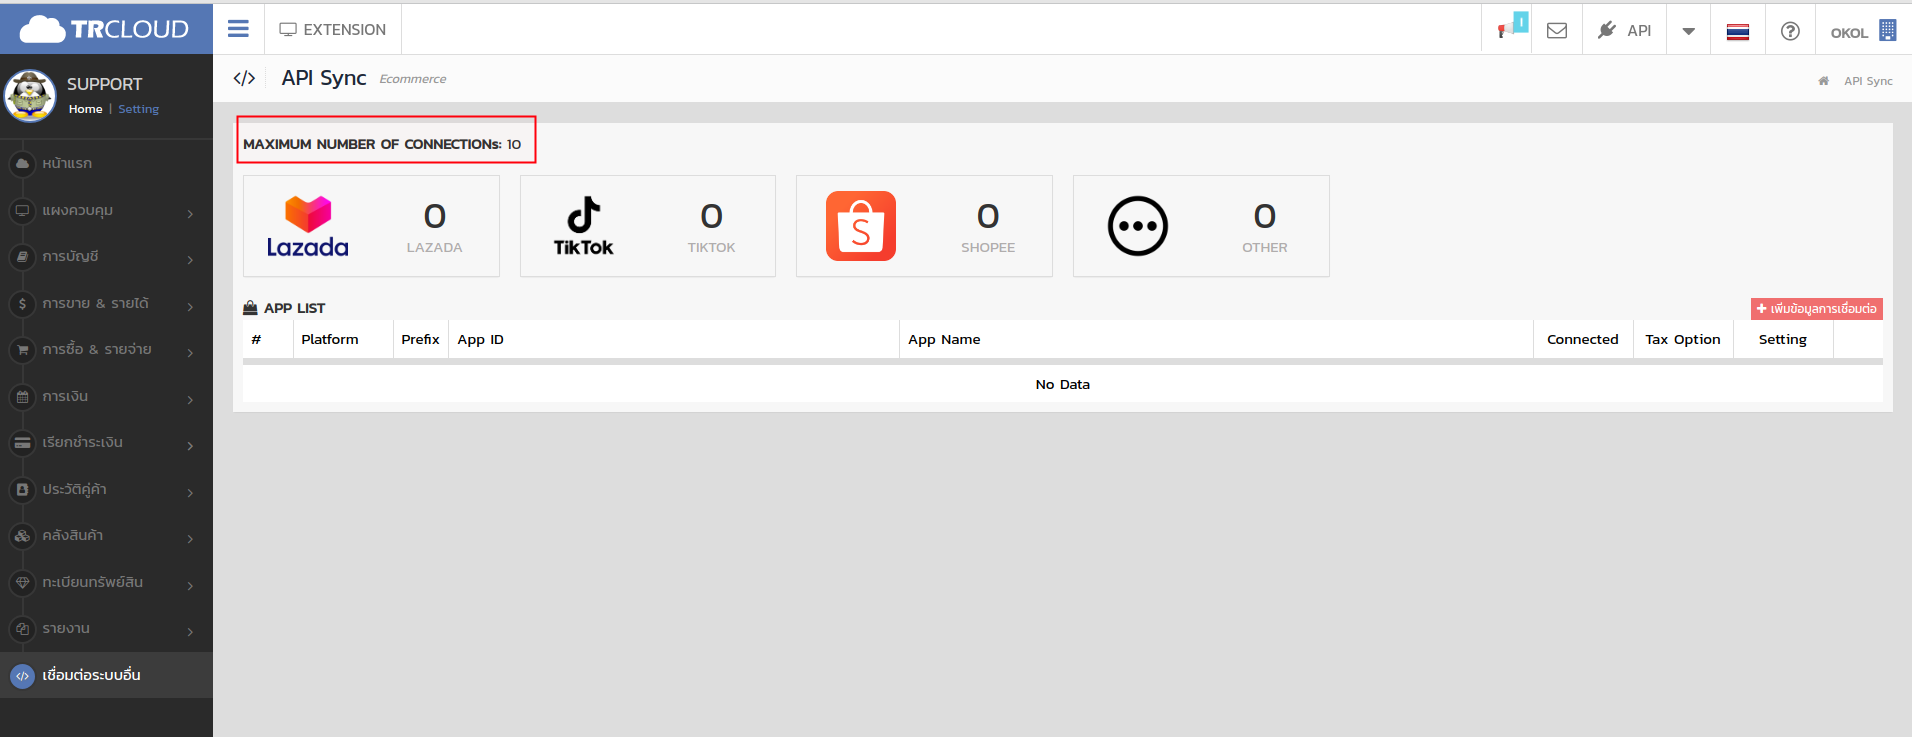
Task: Click the Setting column header
Action: tap(1783, 340)
